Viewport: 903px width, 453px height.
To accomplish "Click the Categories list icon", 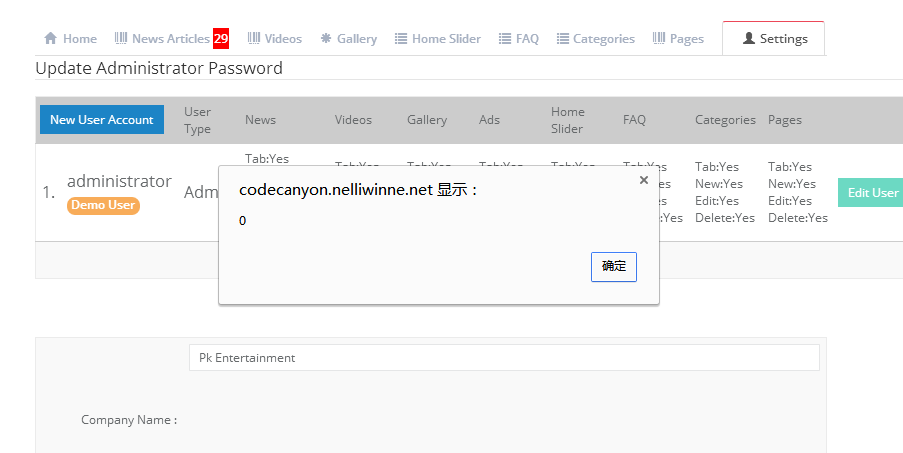I will click(563, 39).
